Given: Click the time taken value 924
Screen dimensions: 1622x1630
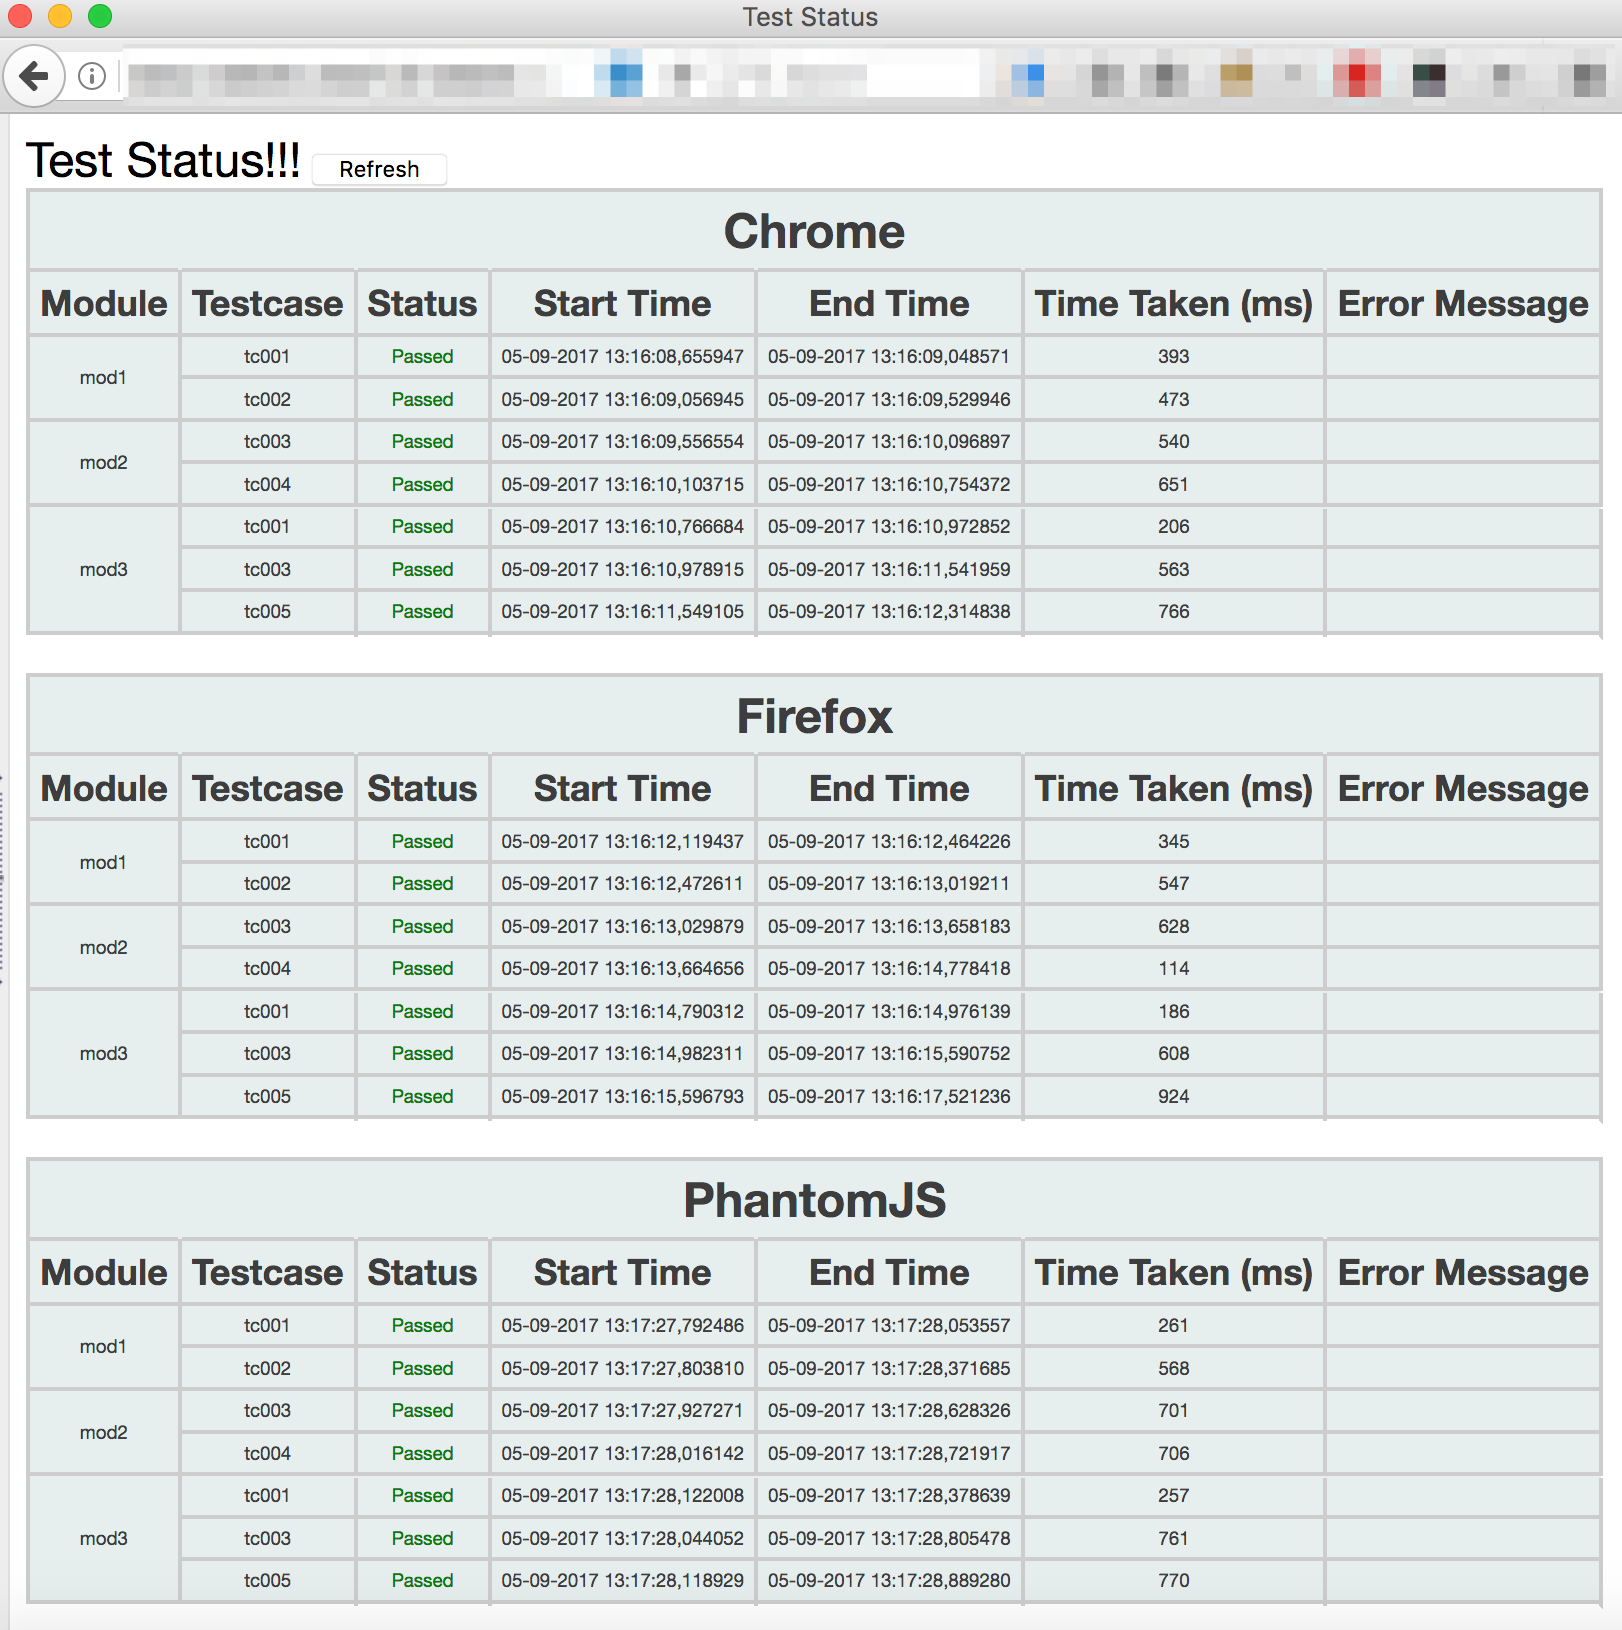Looking at the screenshot, I should [1174, 1096].
